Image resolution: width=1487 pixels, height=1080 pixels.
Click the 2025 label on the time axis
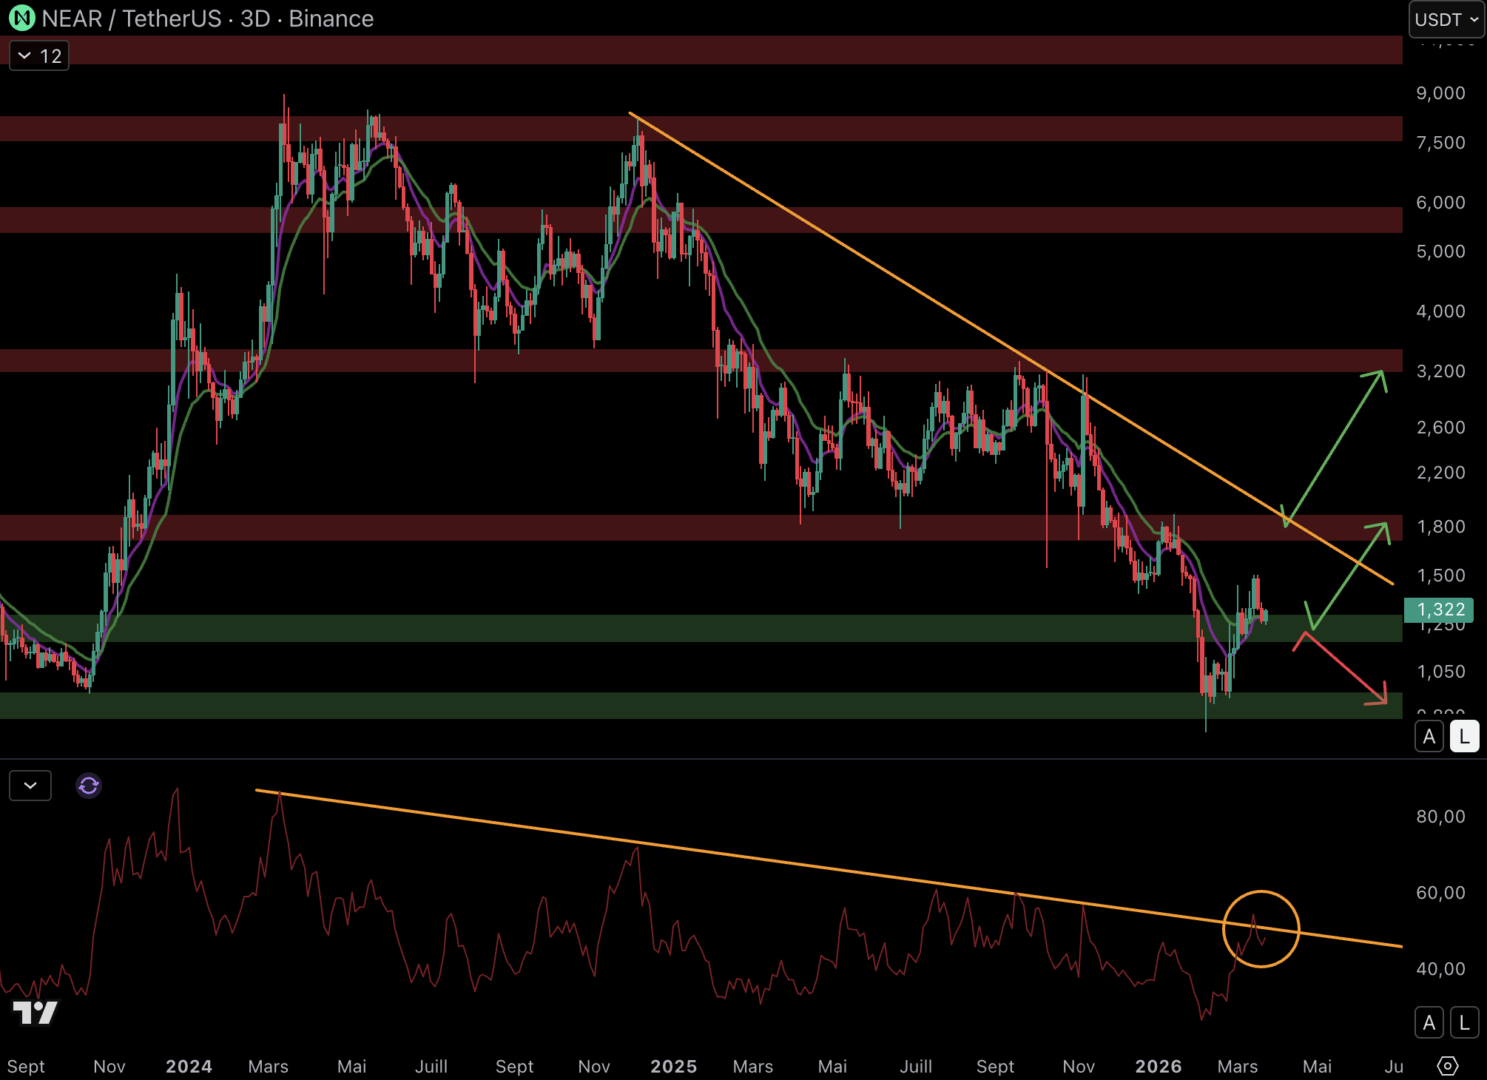coord(673,1066)
